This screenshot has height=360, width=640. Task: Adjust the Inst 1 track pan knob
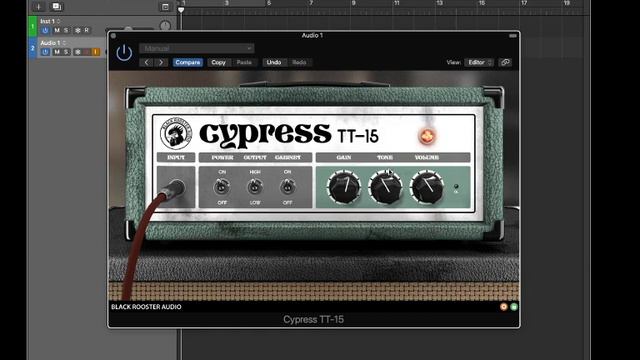pos(165,26)
